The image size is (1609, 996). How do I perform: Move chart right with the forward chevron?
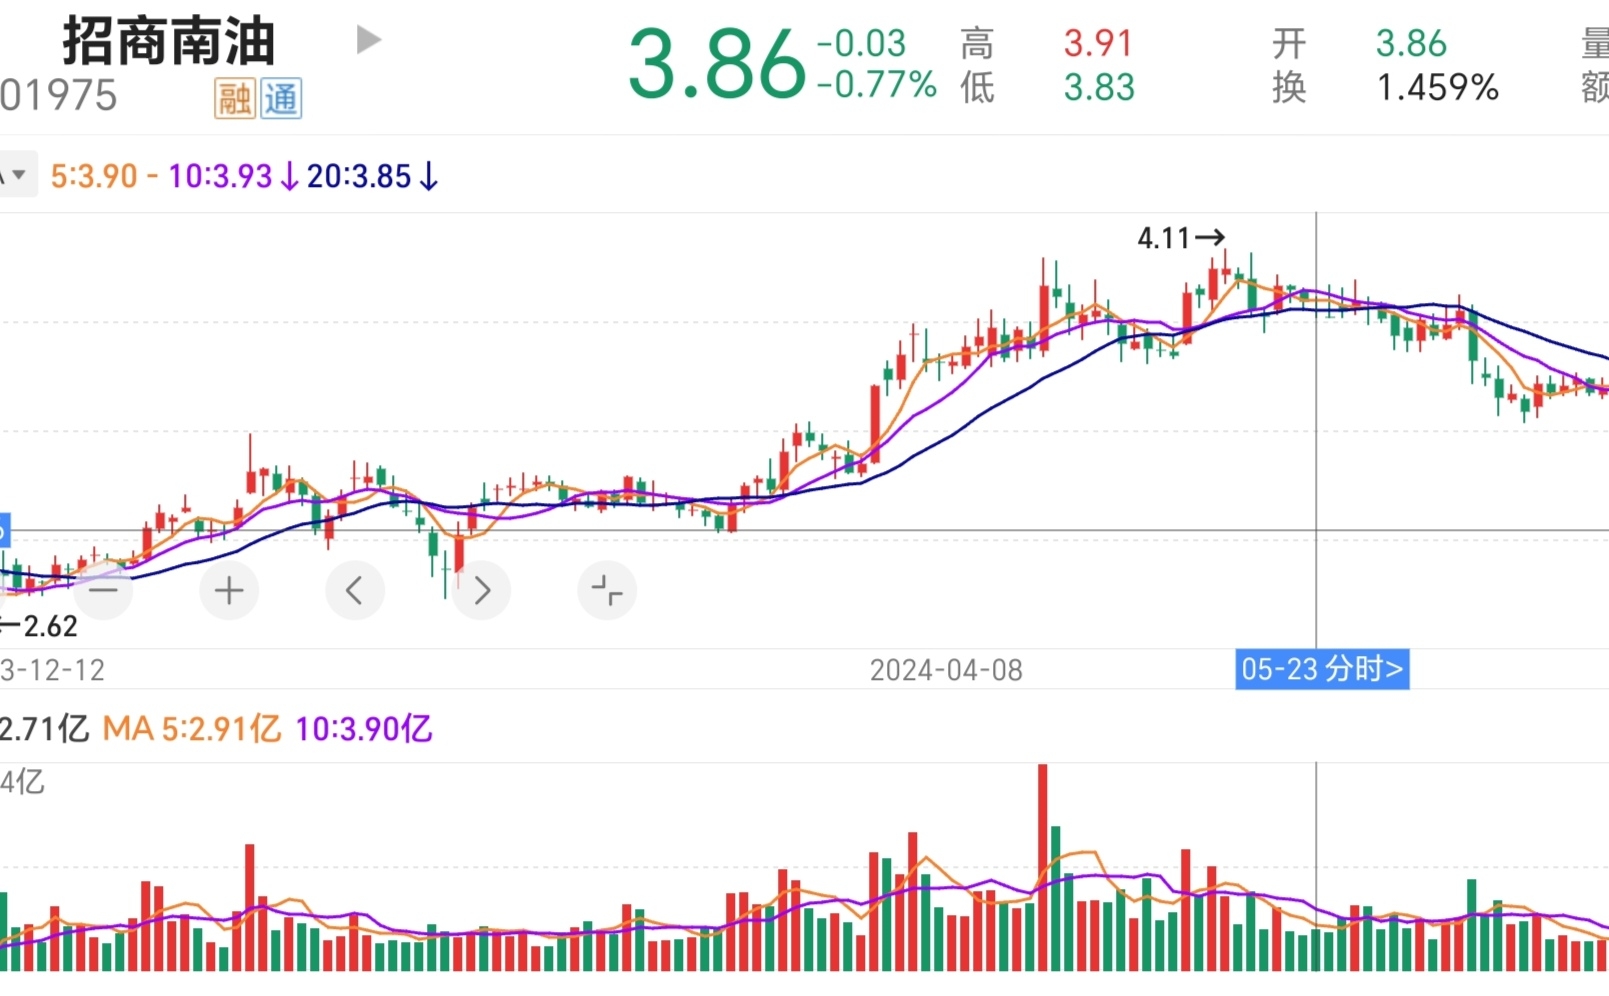coord(481,590)
